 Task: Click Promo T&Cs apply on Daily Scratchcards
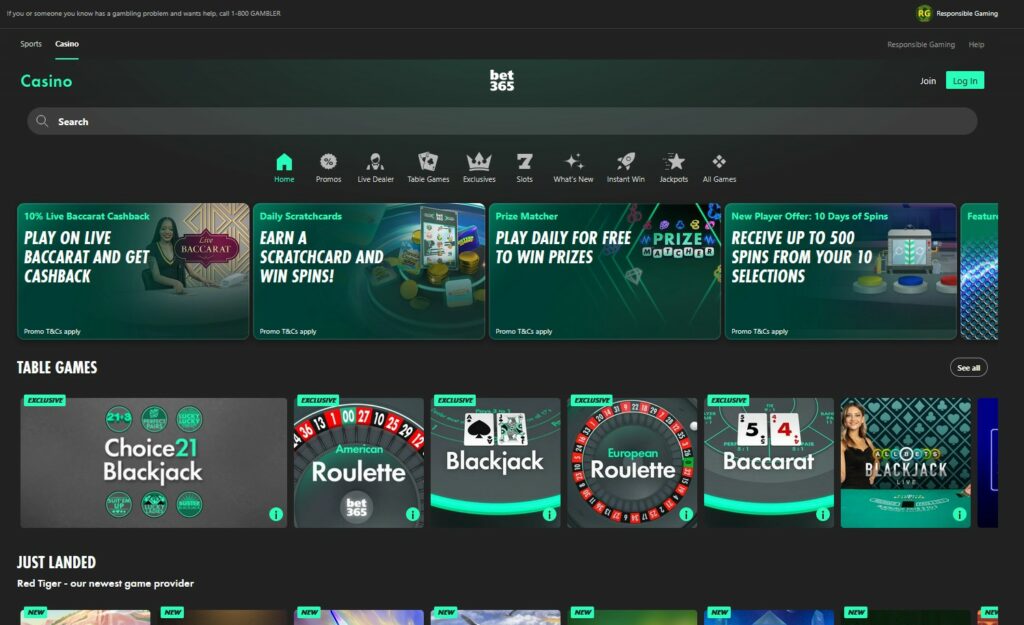[288, 331]
